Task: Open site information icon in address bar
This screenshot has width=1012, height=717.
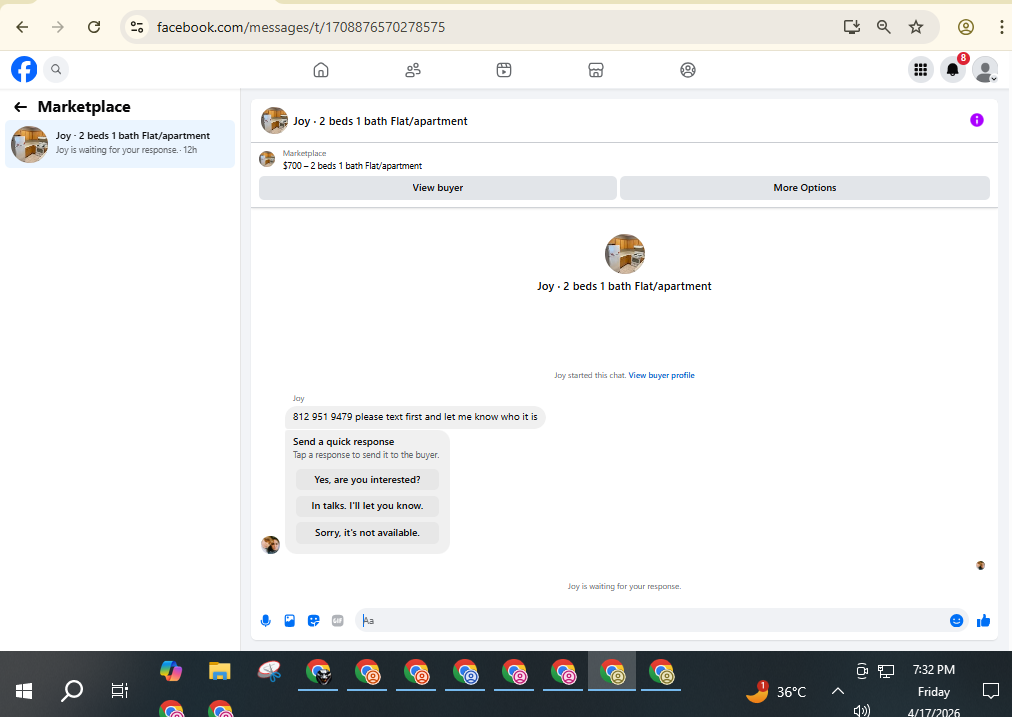Action: (x=137, y=27)
